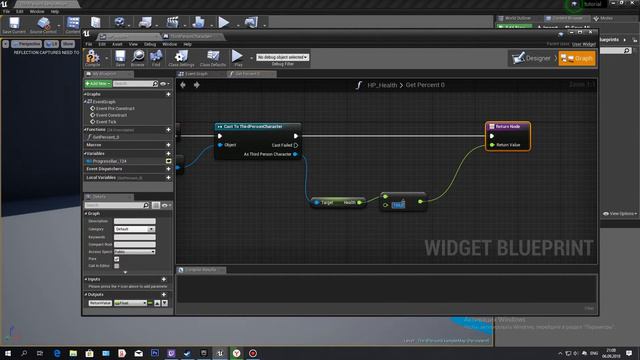The image size is (640, 360).
Task: Select Event Pre Construct item
Action: tap(114, 109)
